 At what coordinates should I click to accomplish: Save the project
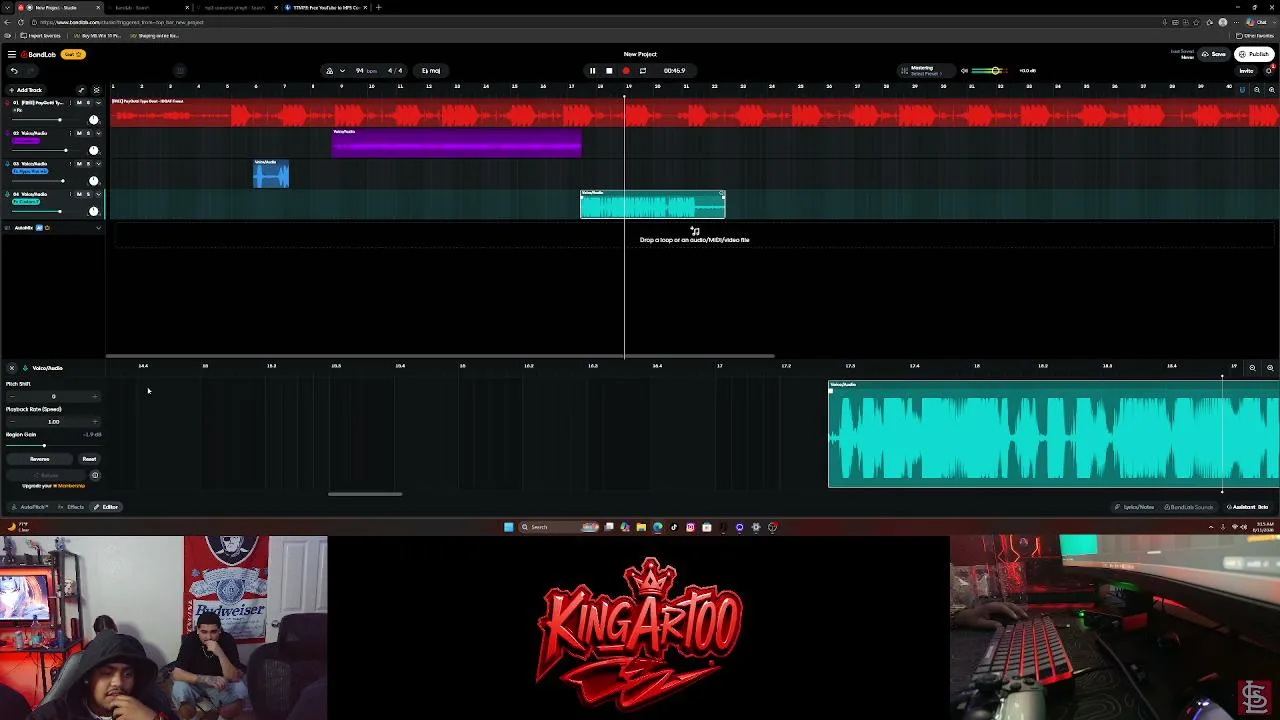click(x=1215, y=54)
